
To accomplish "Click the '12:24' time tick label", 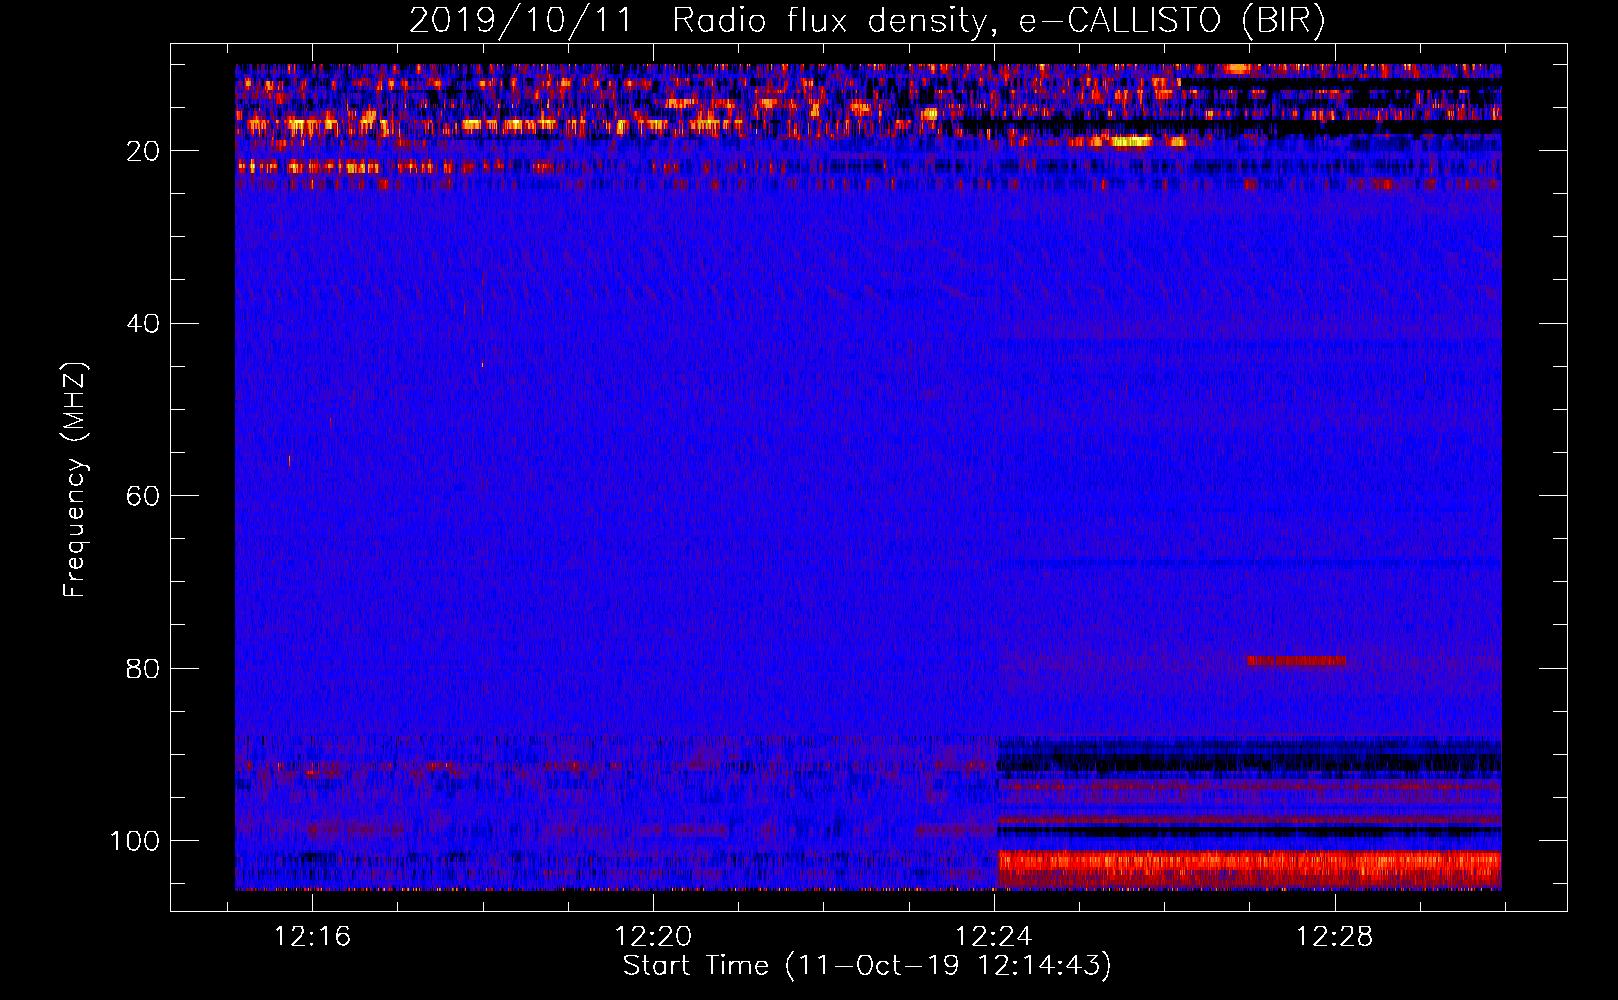I will 994,937.
